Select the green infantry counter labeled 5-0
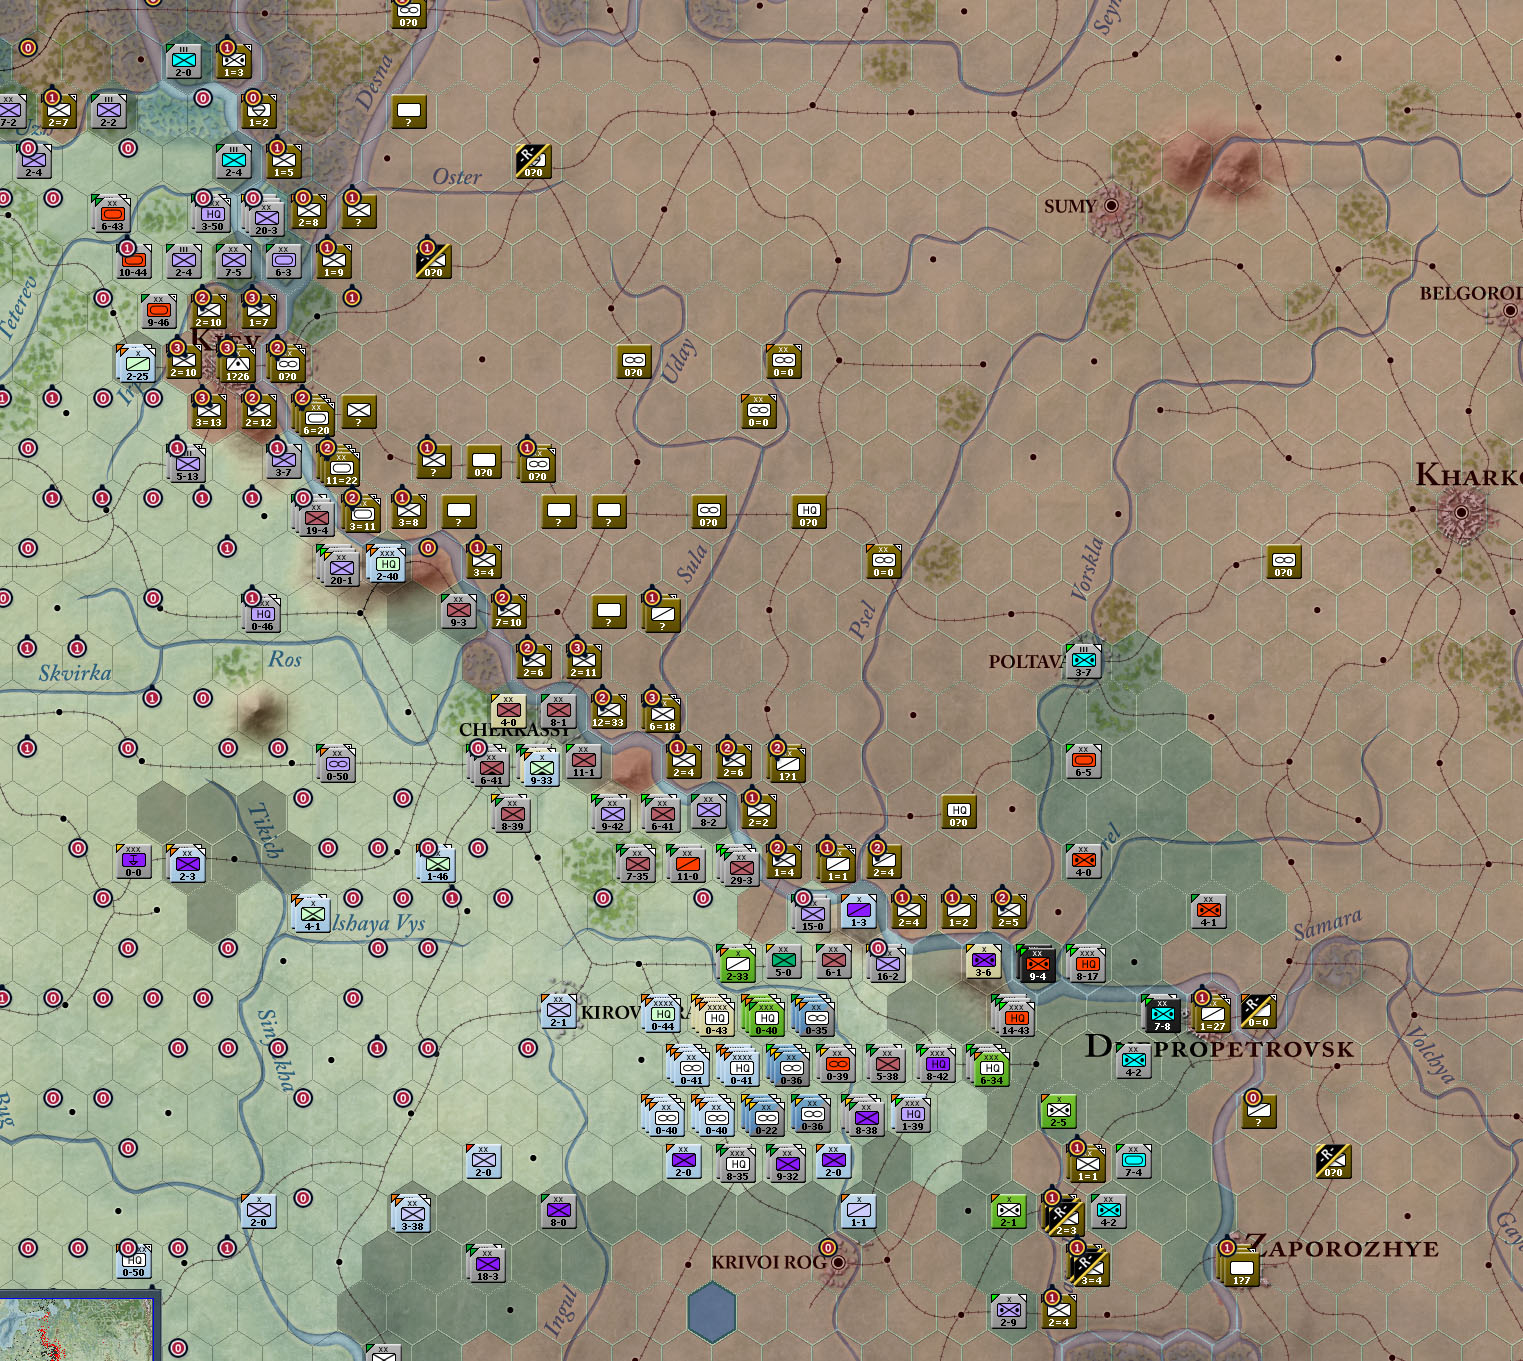The width and height of the screenshot is (1523, 1361). click(x=784, y=962)
